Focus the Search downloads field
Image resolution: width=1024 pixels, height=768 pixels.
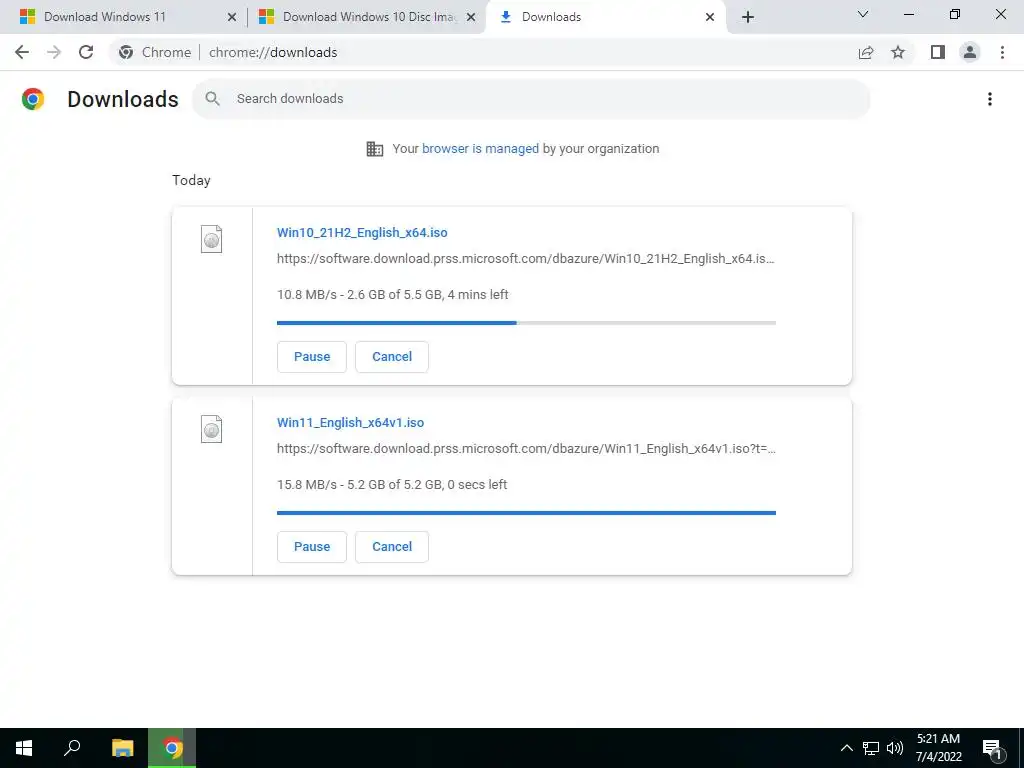(531, 99)
